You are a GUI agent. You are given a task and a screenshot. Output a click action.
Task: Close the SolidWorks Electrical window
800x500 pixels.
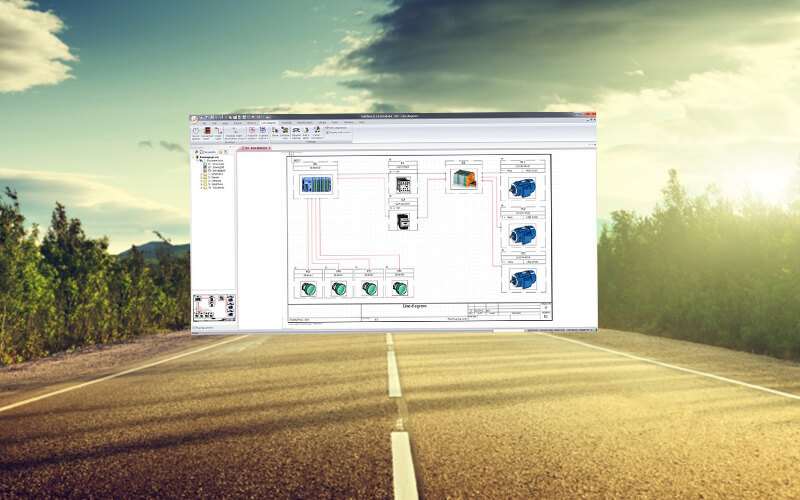point(592,115)
